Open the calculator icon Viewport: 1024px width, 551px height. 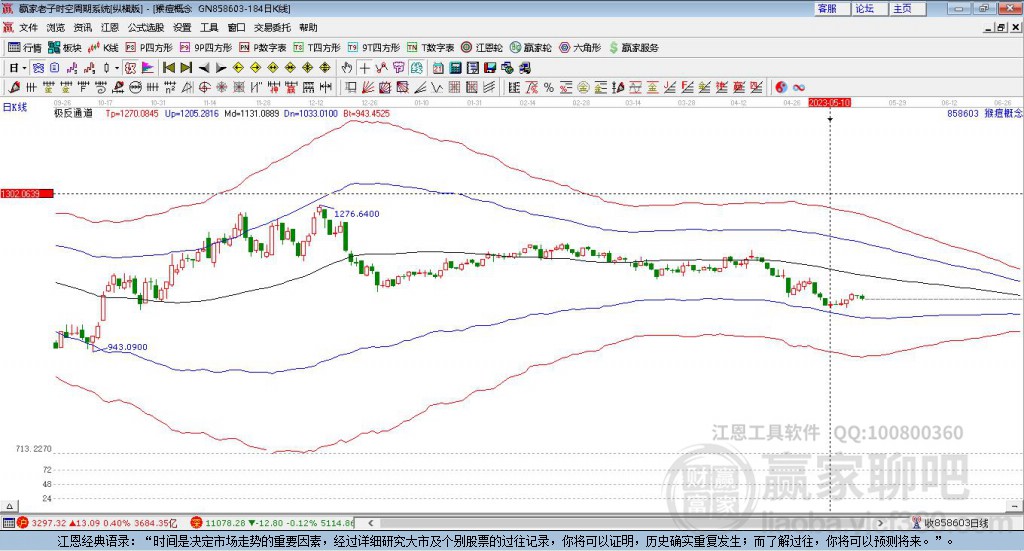click(x=455, y=68)
